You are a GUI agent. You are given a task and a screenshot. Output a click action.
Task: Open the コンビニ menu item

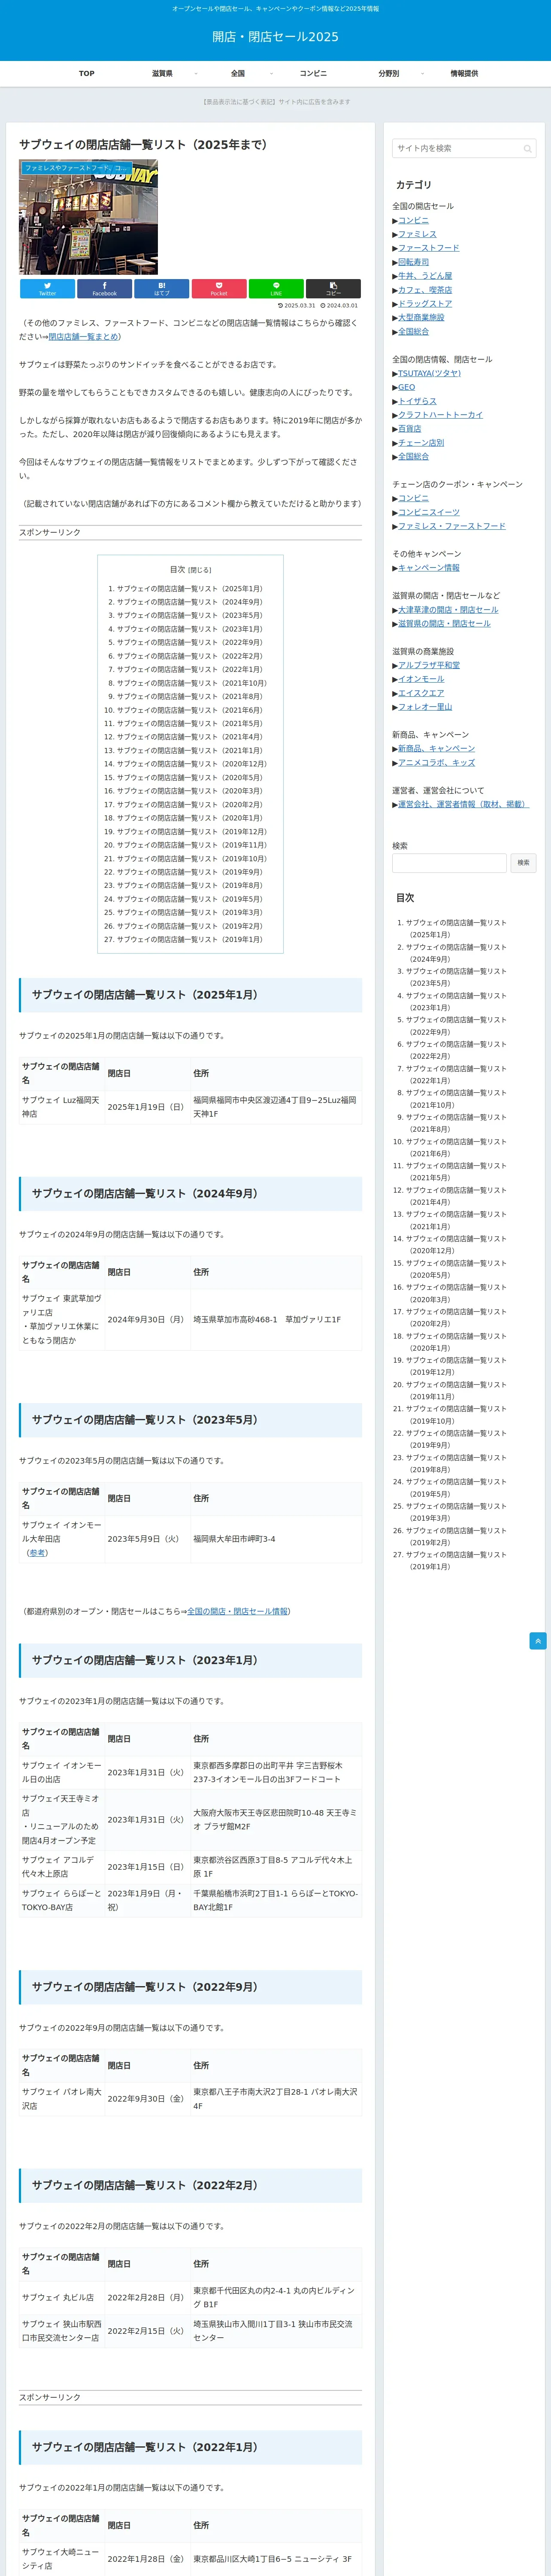pyautogui.click(x=313, y=73)
